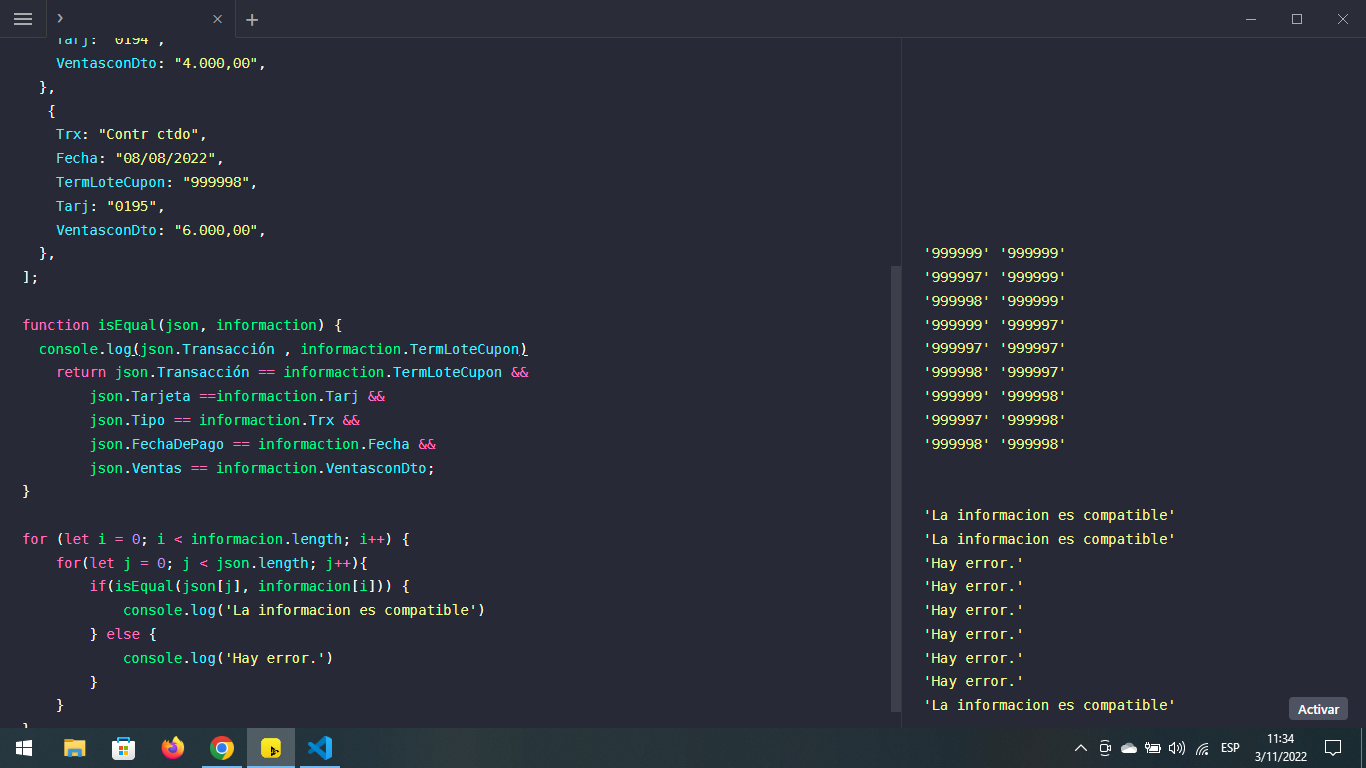Viewport: 1366px width, 768px height.
Task: Click the 'for(let j = 0' loop line
Action: tap(212, 563)
